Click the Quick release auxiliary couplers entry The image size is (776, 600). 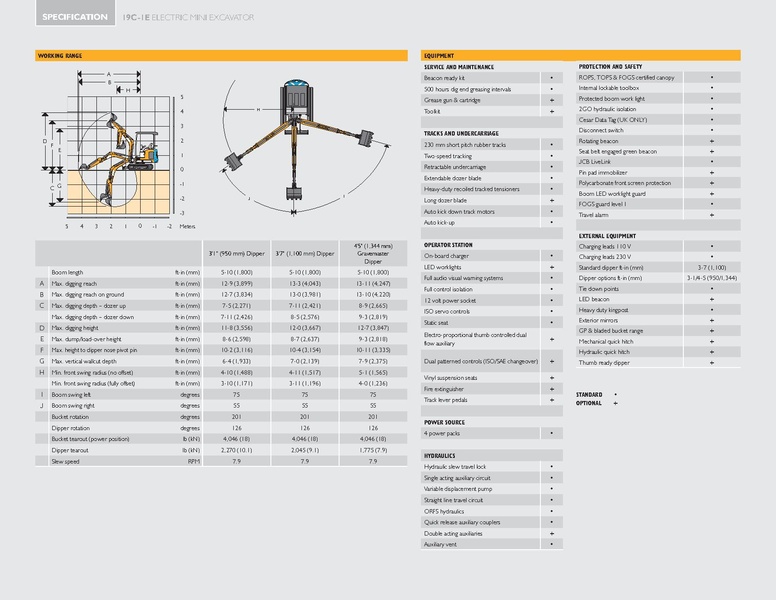click(462, 522)
